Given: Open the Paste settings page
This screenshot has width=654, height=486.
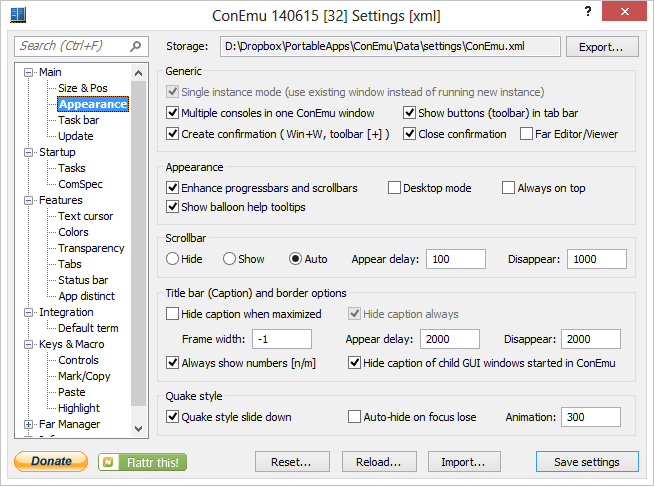Looking at the screenshot, I should (72, 392).
